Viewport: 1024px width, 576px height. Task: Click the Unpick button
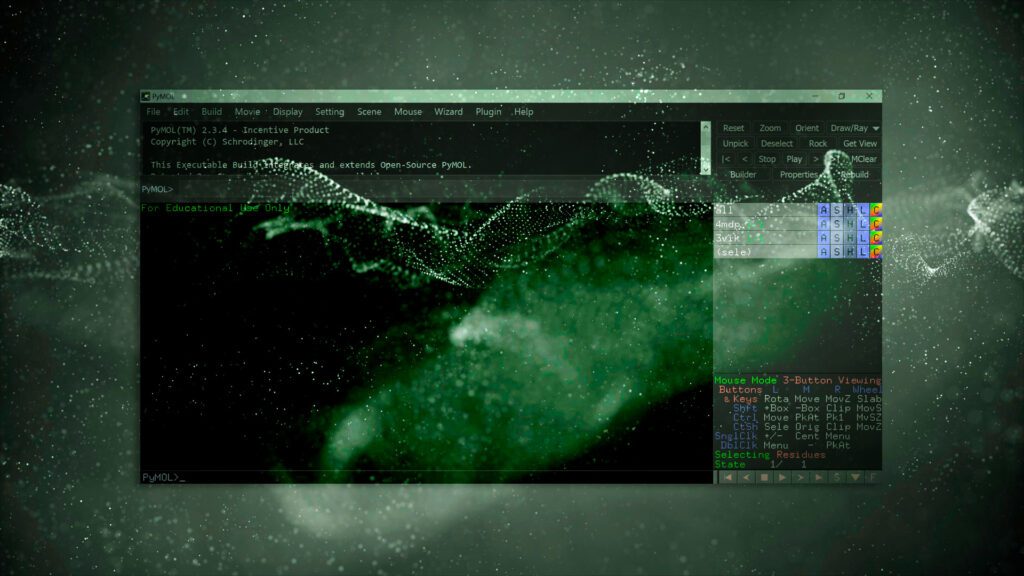point(735,144)
